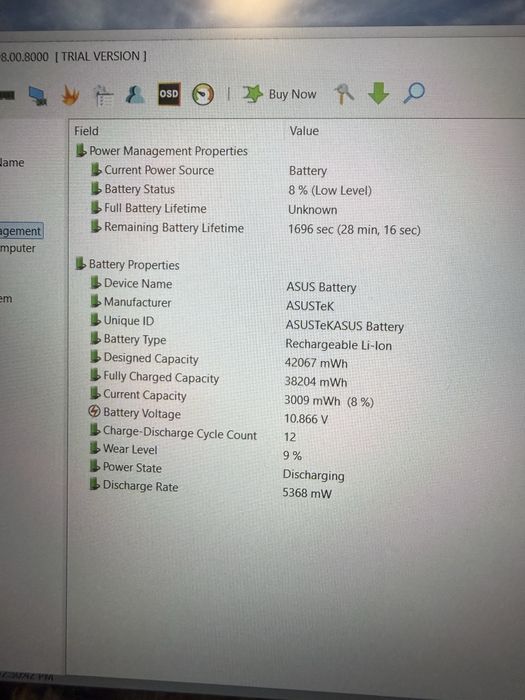Screen dimensions: 525x700
Task: Click the green star Buy Now icon
Action: tap(253, 94)
